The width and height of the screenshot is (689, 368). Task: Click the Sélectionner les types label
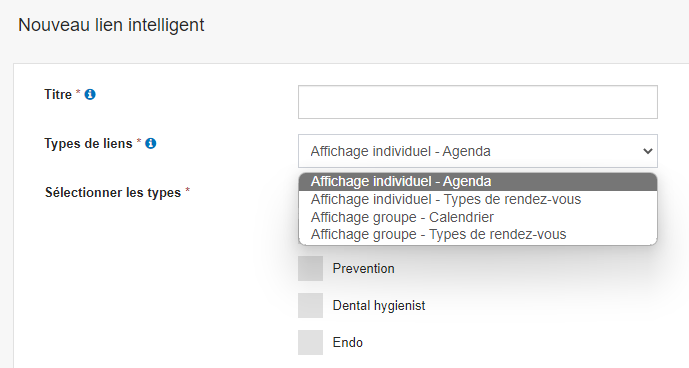(113, 193)
